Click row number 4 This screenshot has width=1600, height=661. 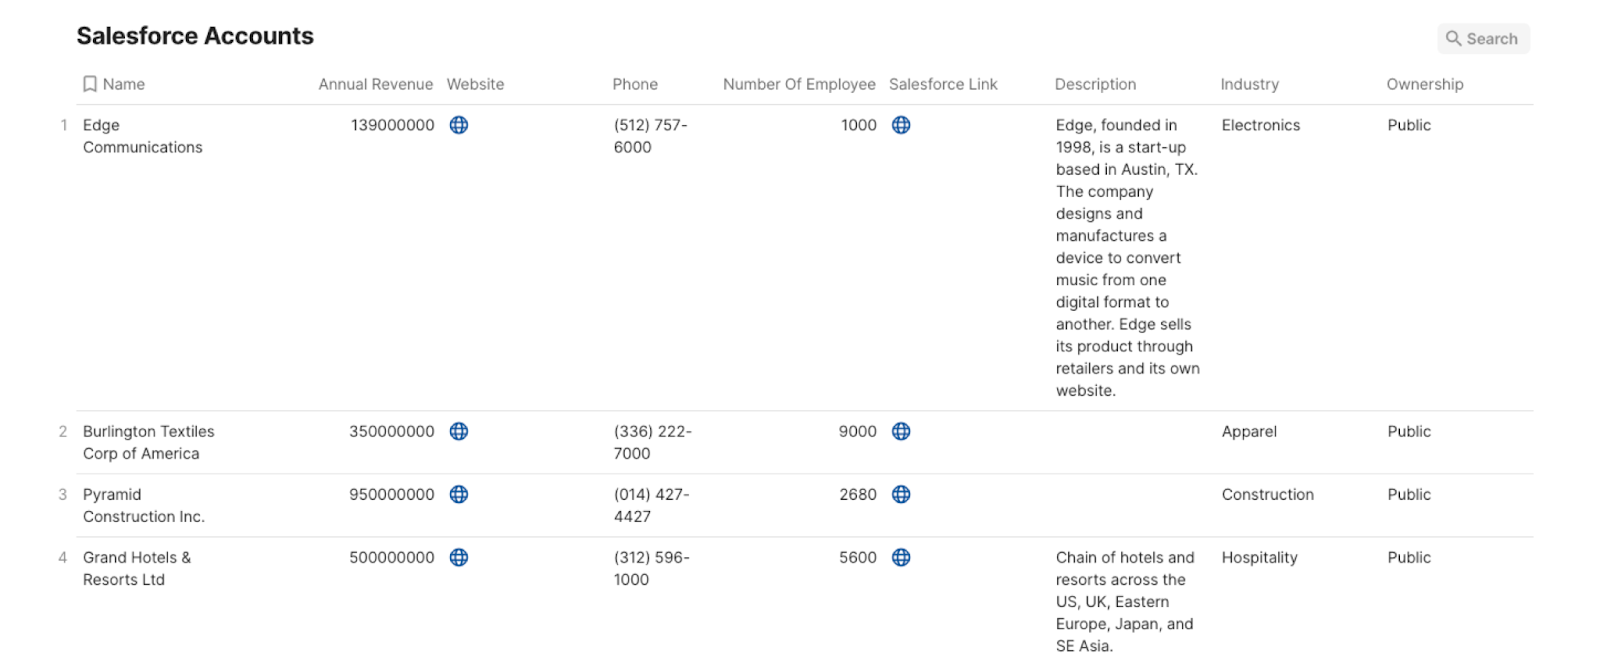coord(63,557)
